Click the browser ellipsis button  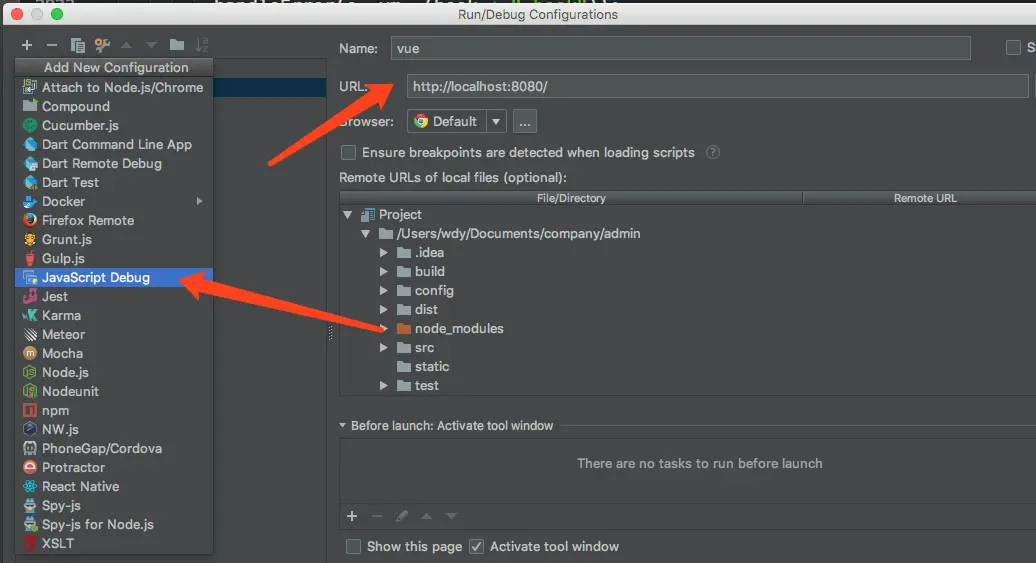(525, 122)
